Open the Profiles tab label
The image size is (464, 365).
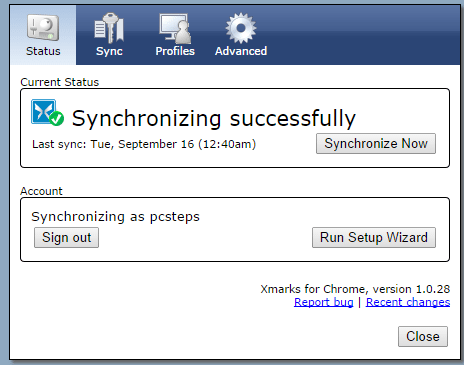[175, 51]
